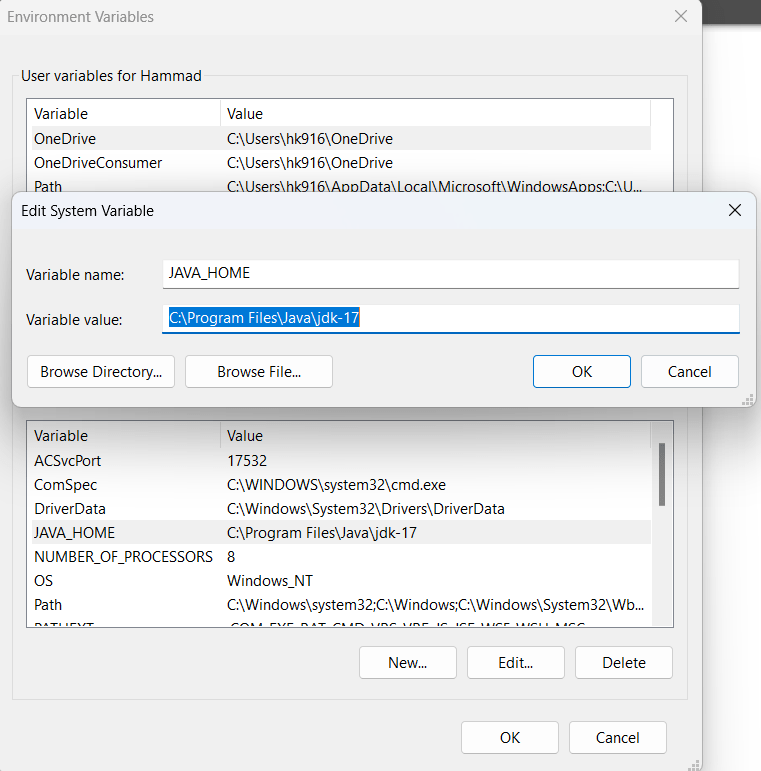761x771 pixels.
Task: Confirm Edit System Variable with OK
Action: (582, 372)
